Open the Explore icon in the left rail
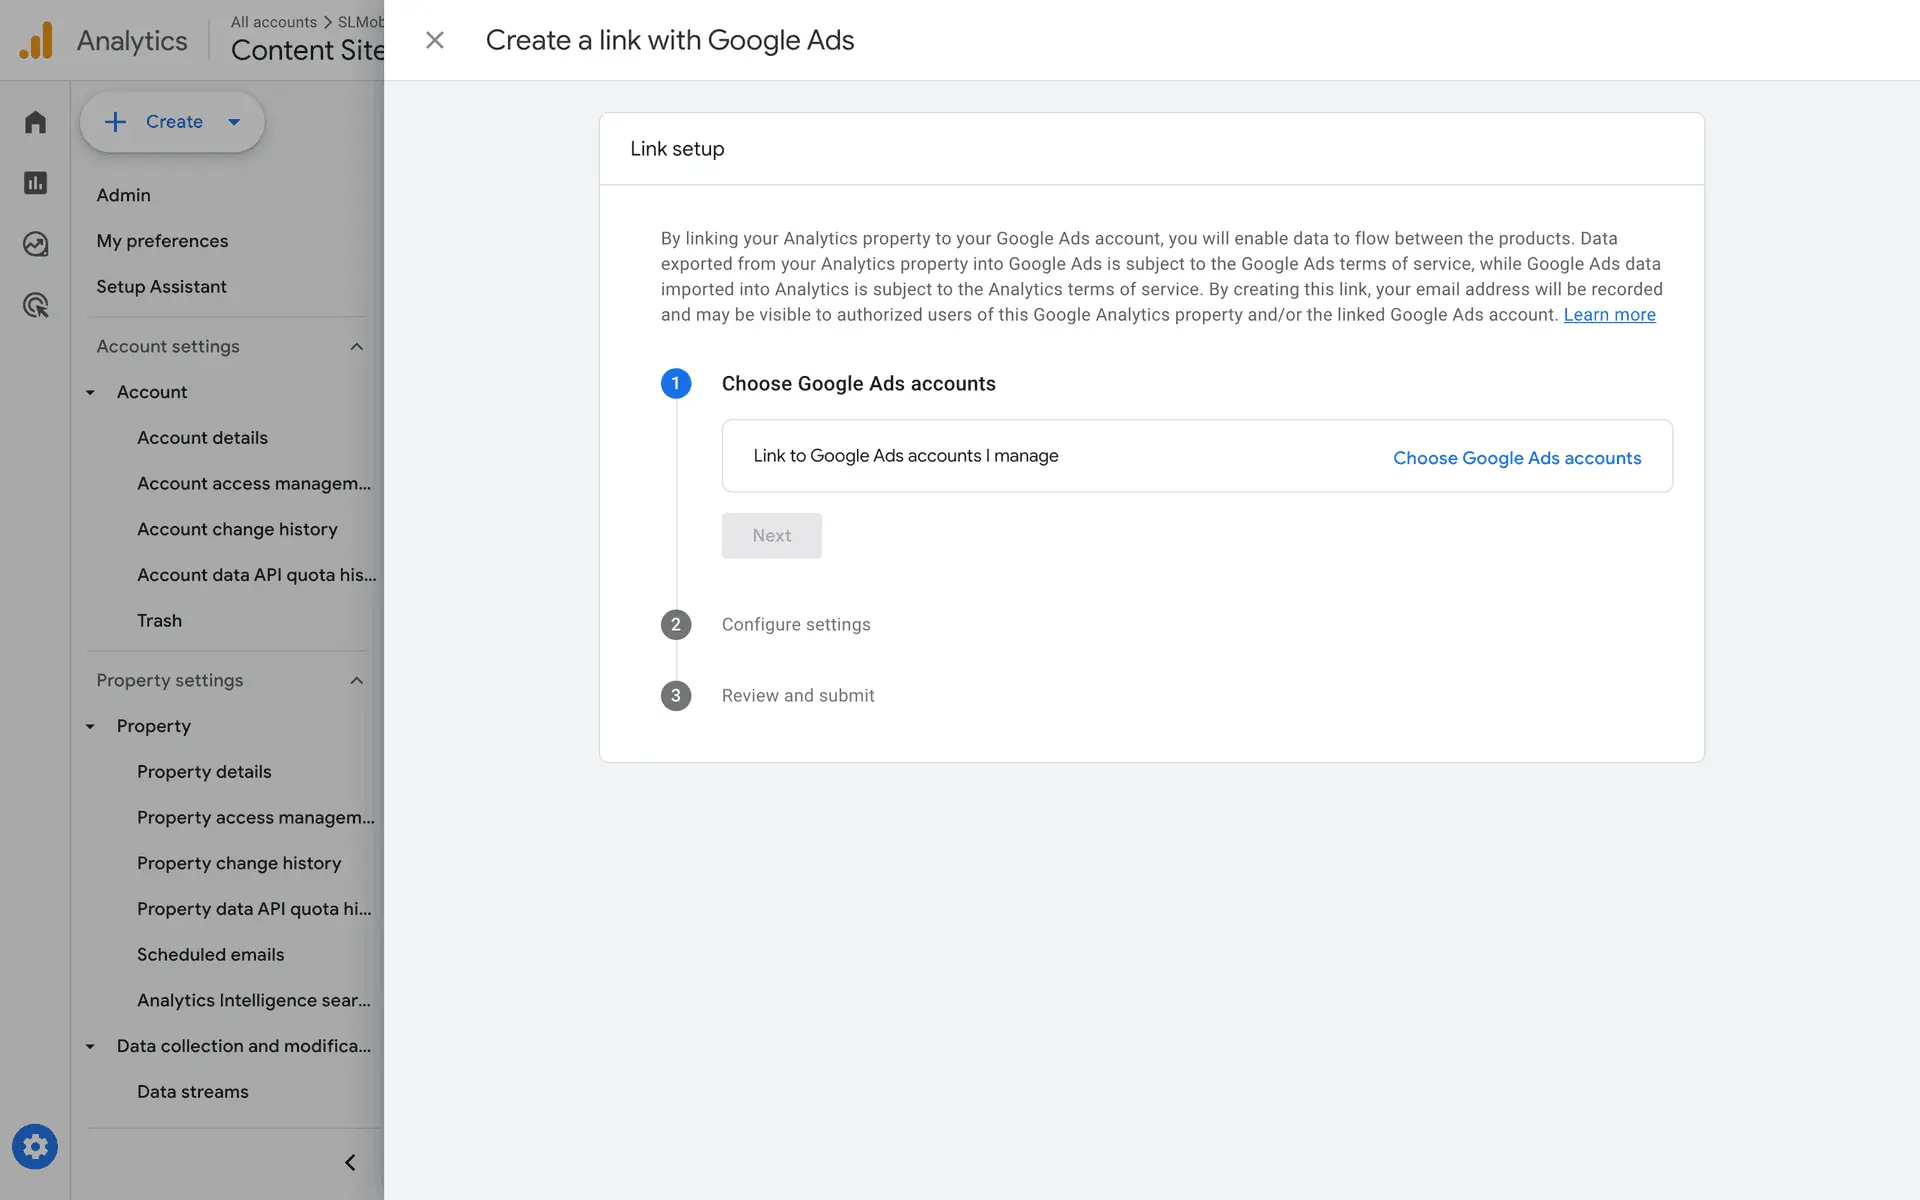 pyautogui.click(x=35, y=244)
